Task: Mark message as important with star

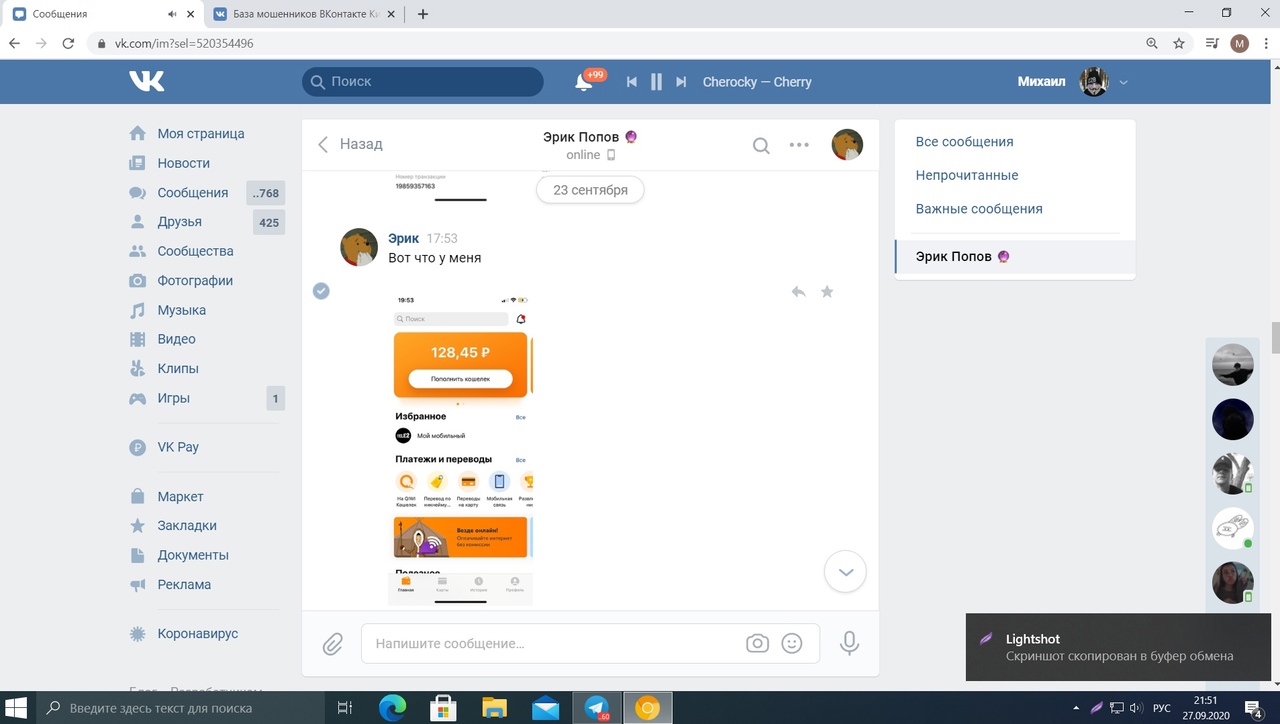Action: 827,292
